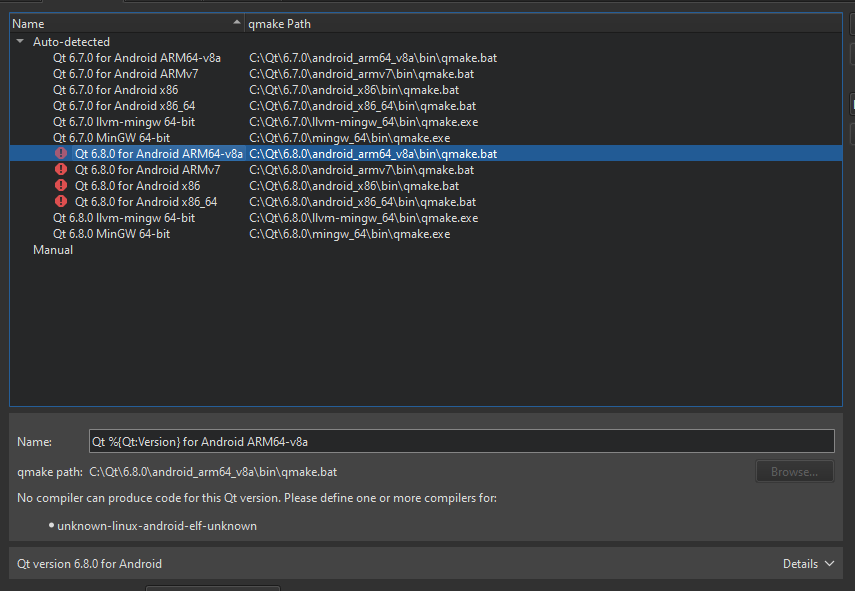855x591 pixels.
Task: Select Qt 6.7.0 for Android x86_64
Action: point(124,106)
